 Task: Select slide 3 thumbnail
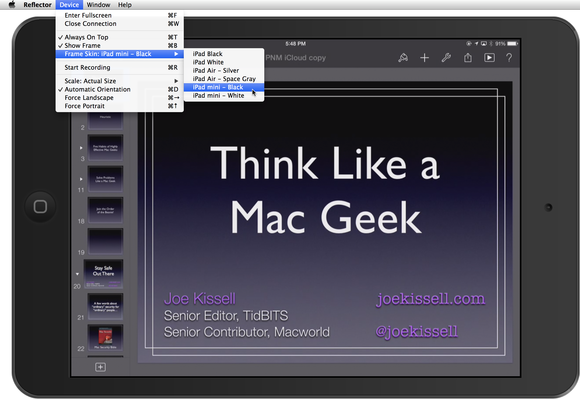(x=105, y=148)
